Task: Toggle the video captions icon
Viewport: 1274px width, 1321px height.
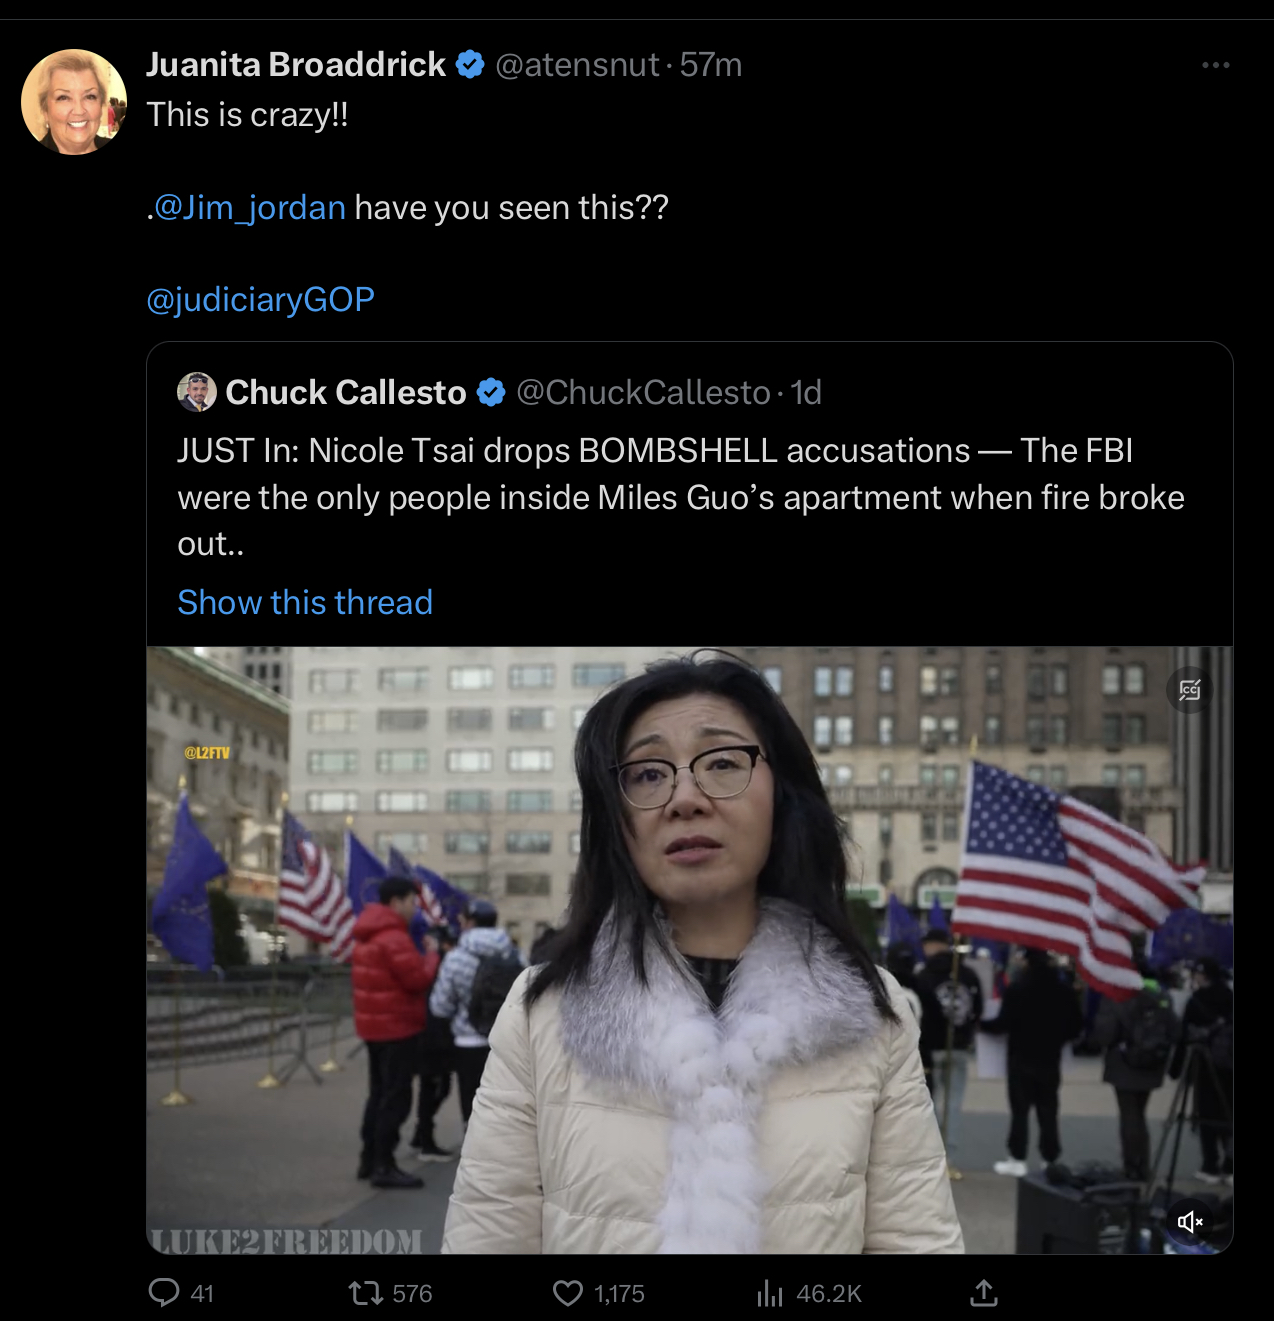Action: [x=1190, y=690]
